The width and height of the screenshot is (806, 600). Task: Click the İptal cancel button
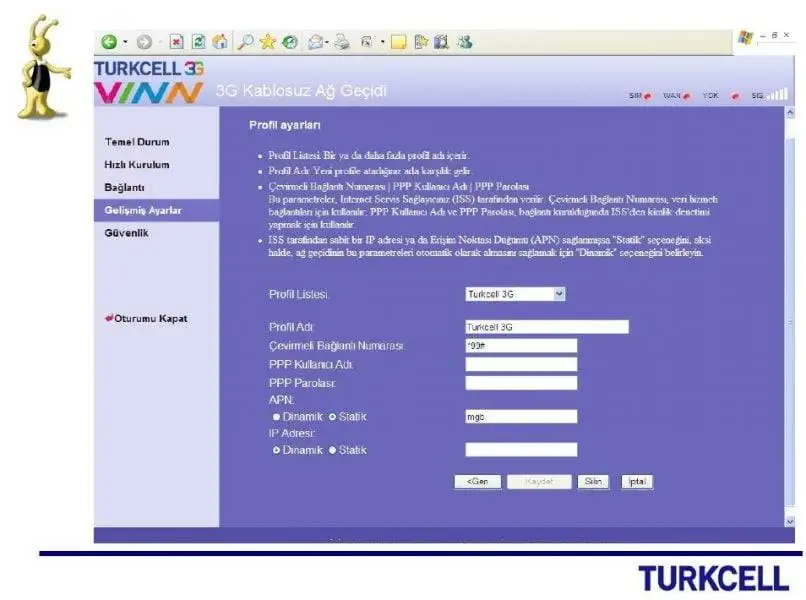[637, 482]
